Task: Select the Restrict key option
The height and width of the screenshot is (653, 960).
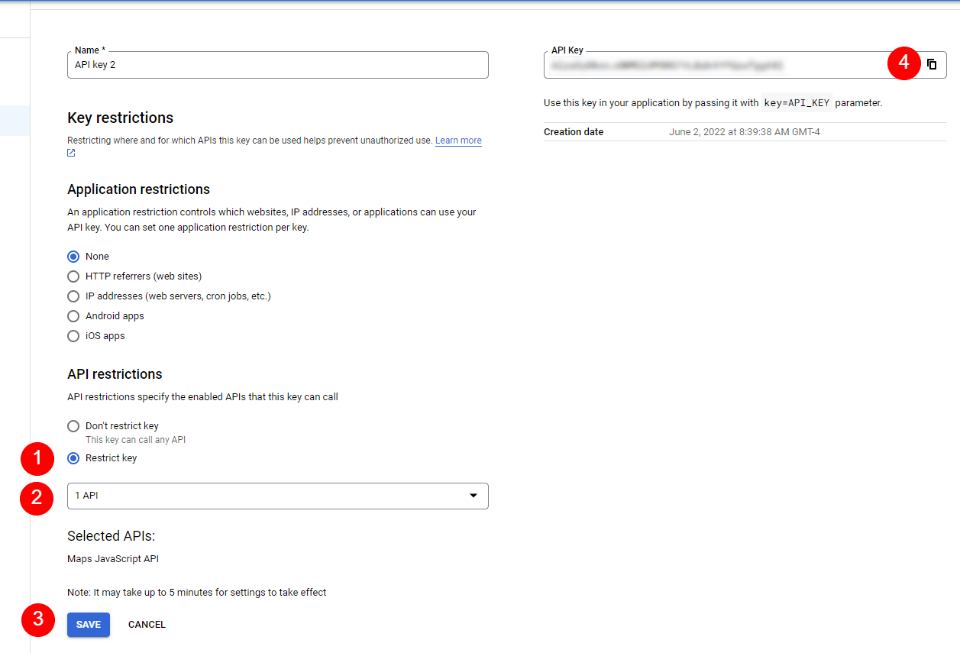Action: [x=73, y=457]
